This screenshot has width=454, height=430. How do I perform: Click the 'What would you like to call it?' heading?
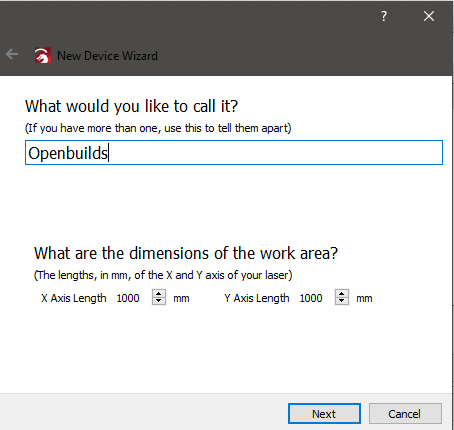132,106
